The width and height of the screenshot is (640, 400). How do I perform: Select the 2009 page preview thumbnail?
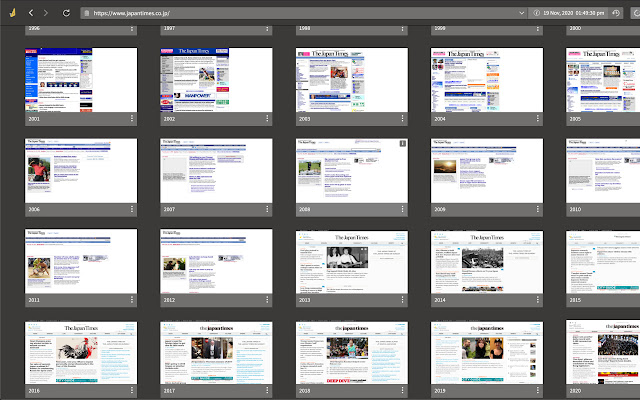coord(487,171)
